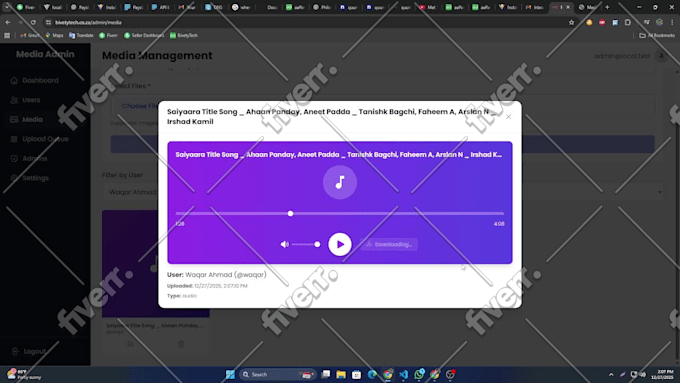Image resolution: width=680 pixels, height=383 pixels.
Task: Open the Fiverr bookmark
Action: pyautogui.click(x=108, y=36)
